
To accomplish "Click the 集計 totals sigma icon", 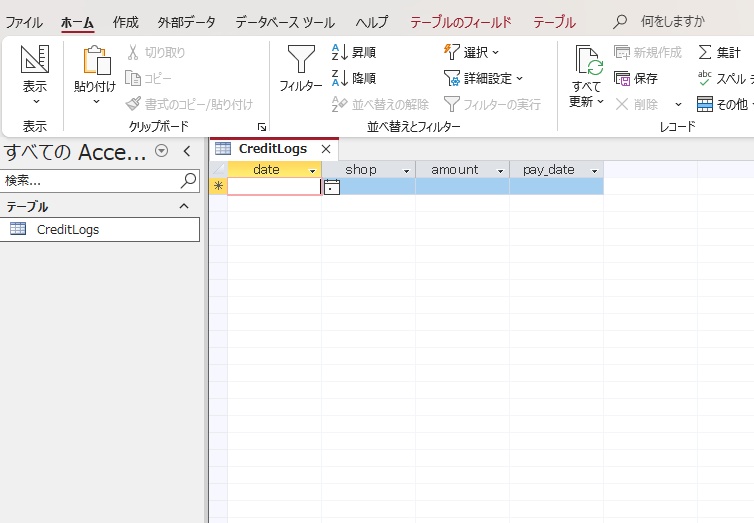I will [x=705, y=52].
